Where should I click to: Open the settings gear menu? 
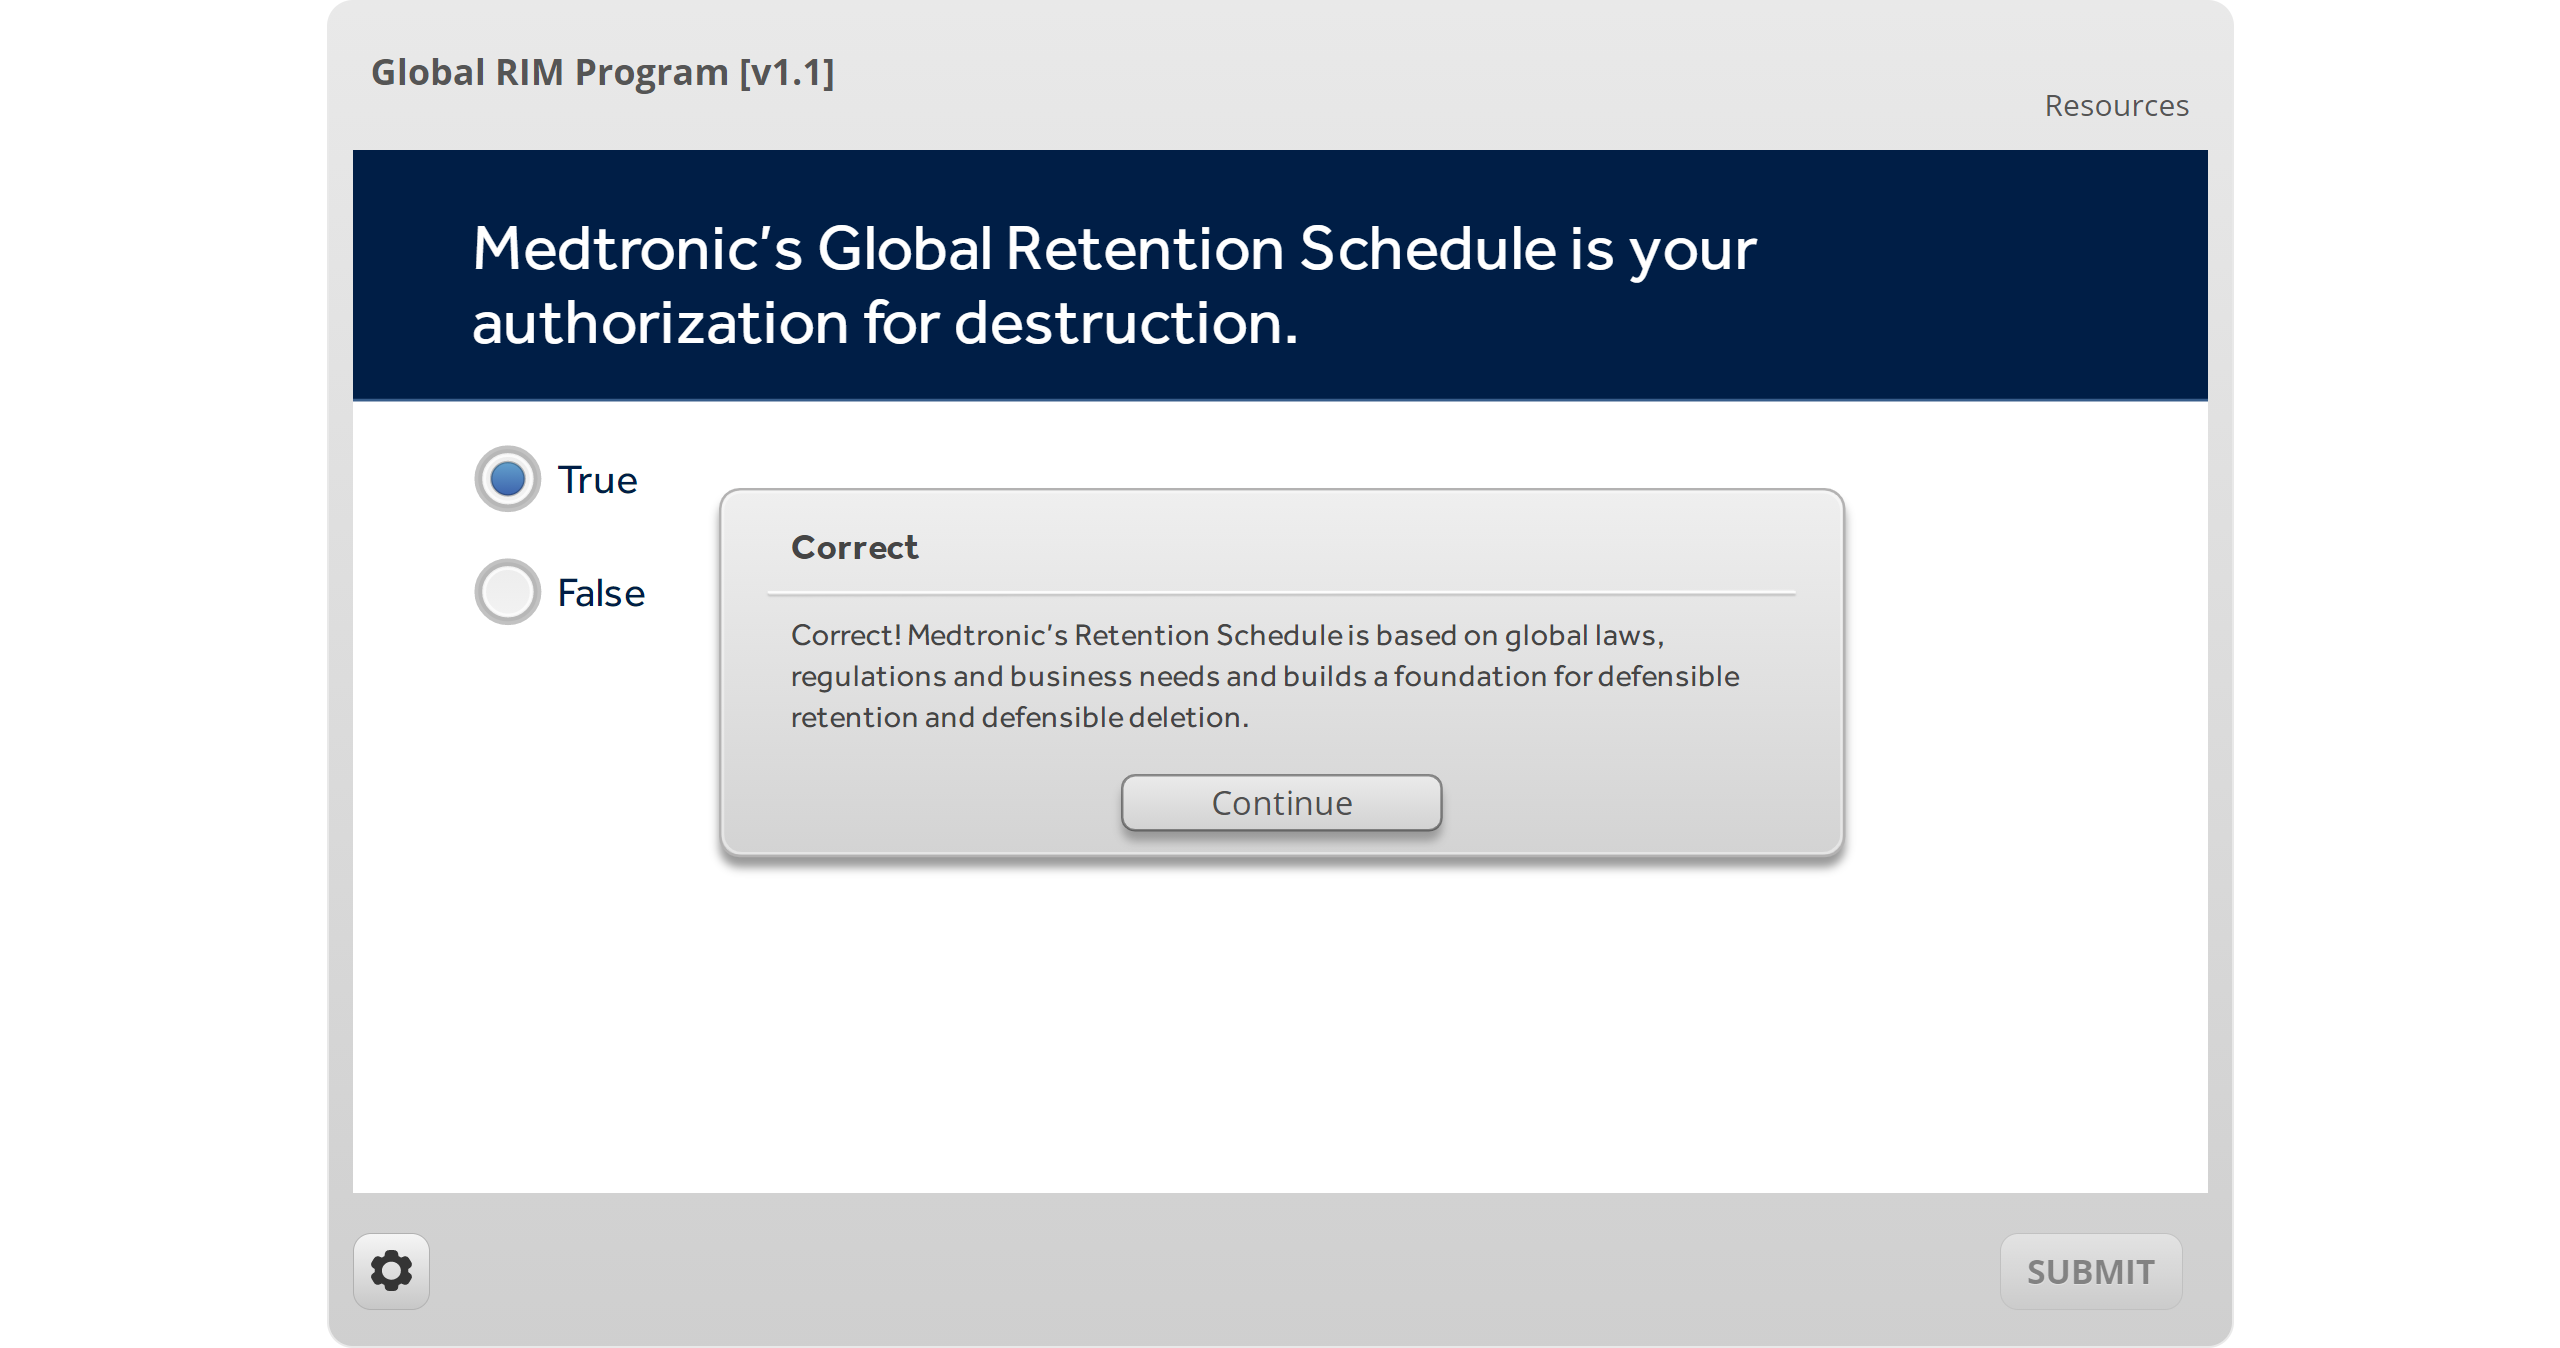(x=391, y=1271)
